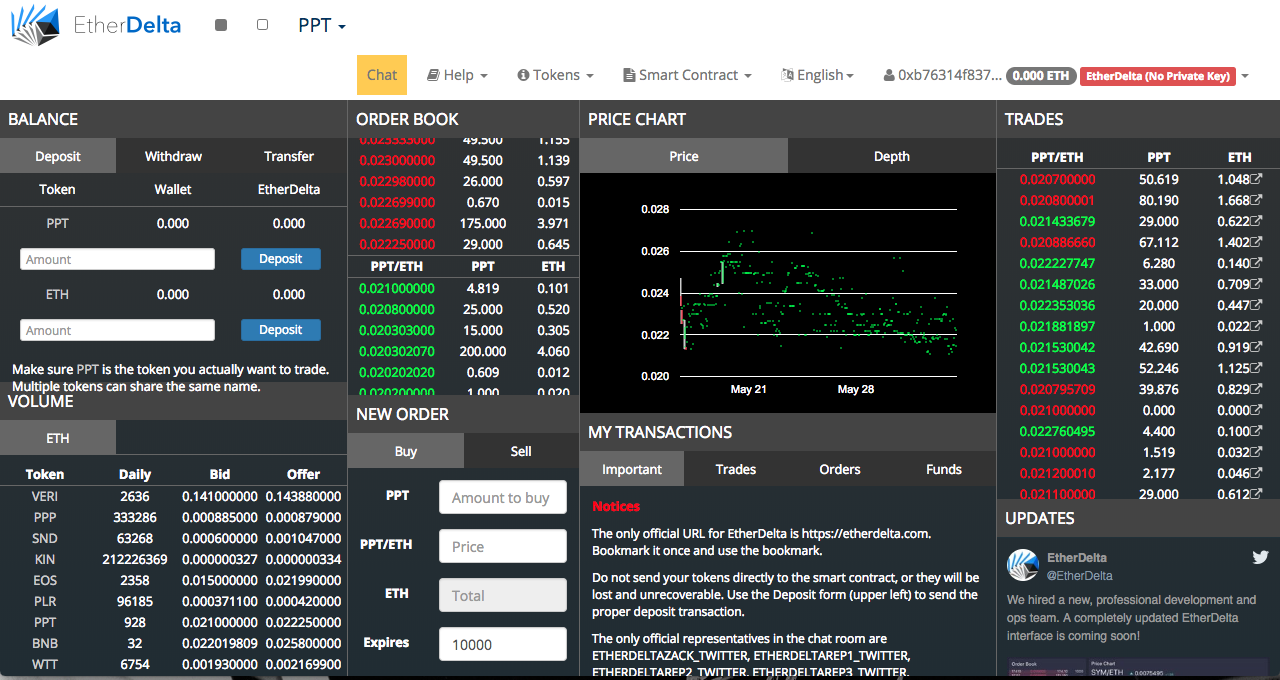Open external link for trade 0.020886660
The height and width of the screenshot is (680, 1280).
pos(1256,242)
